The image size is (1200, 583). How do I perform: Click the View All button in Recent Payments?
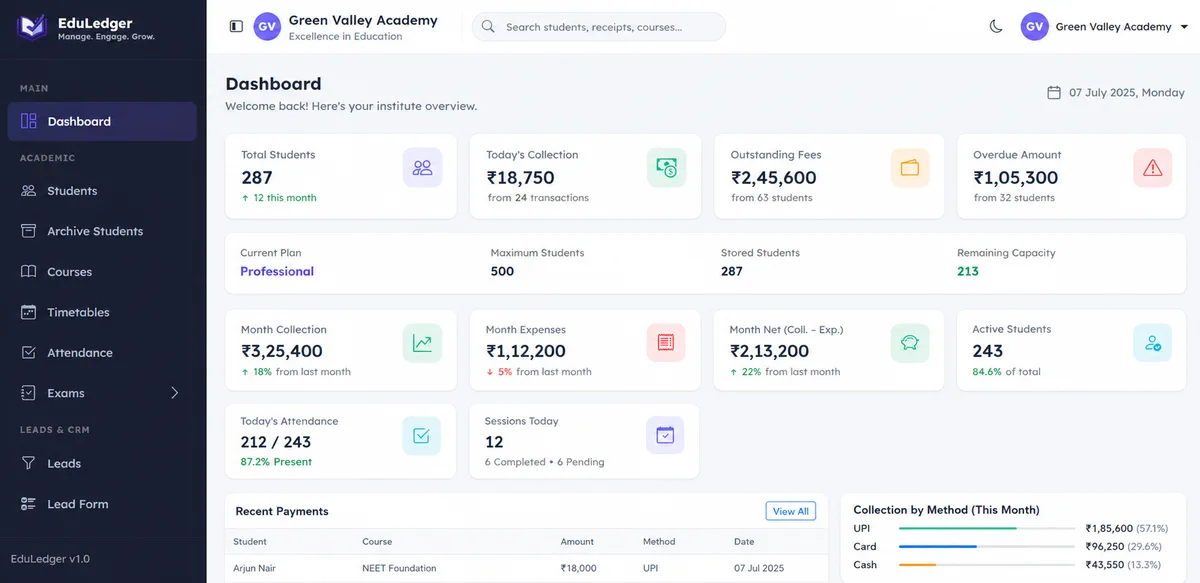790,511
